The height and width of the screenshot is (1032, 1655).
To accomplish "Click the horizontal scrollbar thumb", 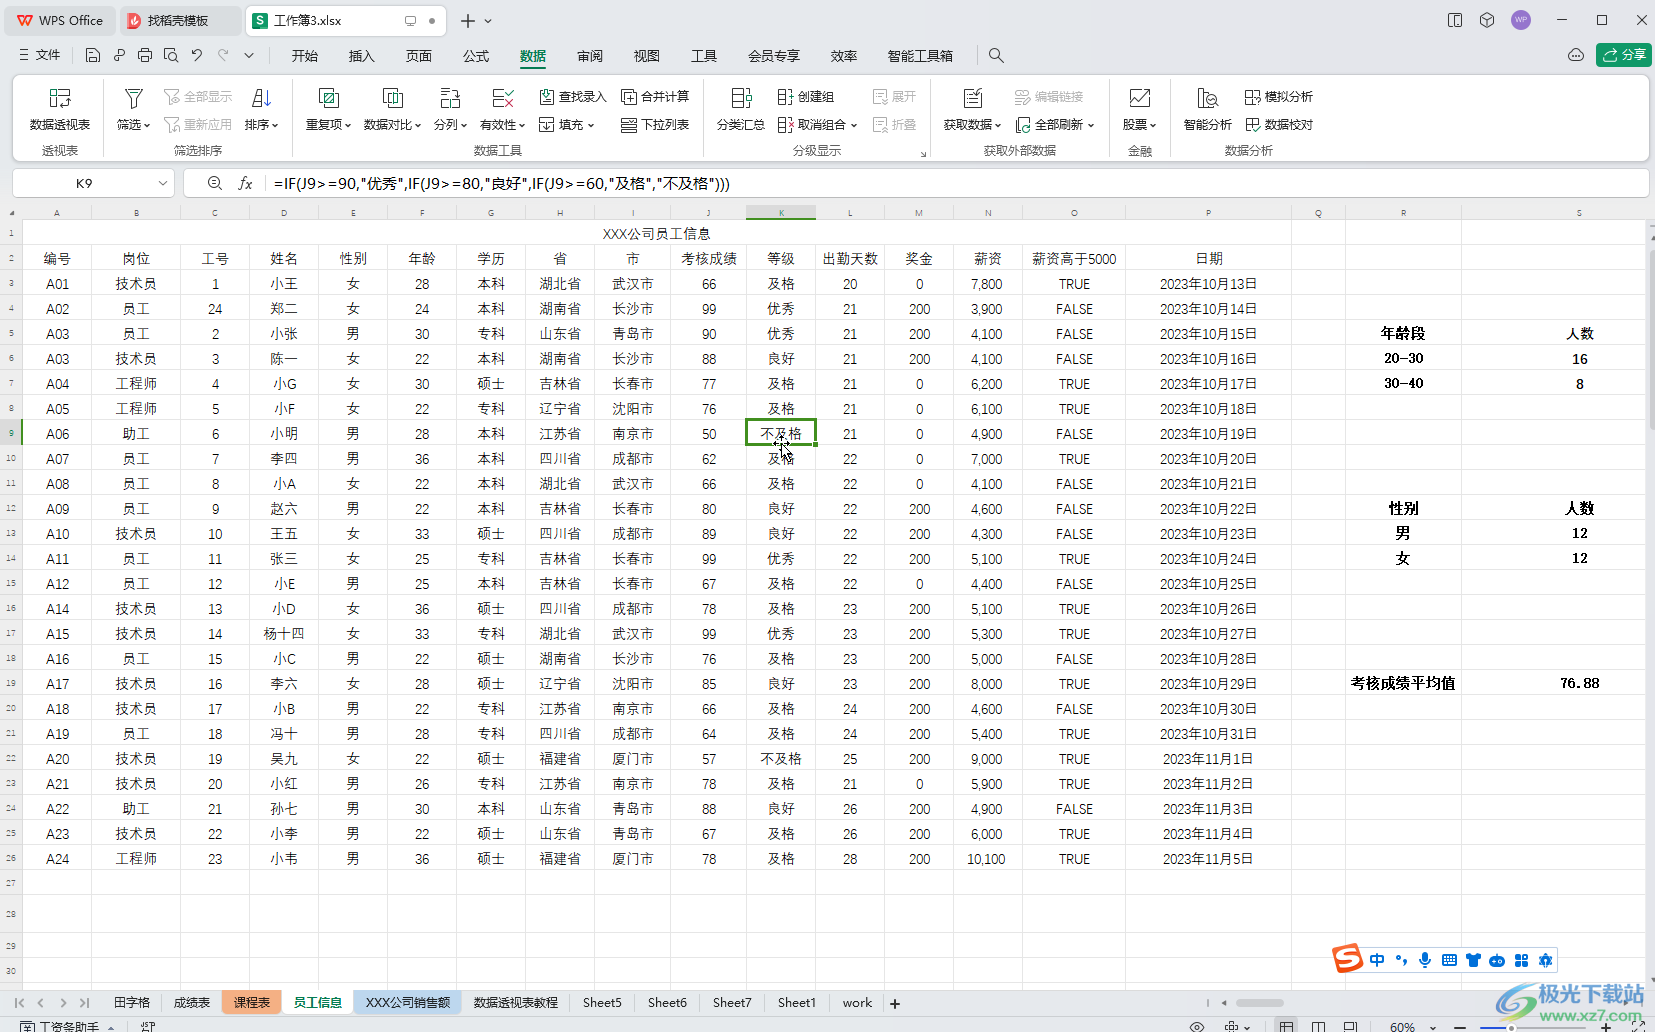I will click(1259, 1003).
